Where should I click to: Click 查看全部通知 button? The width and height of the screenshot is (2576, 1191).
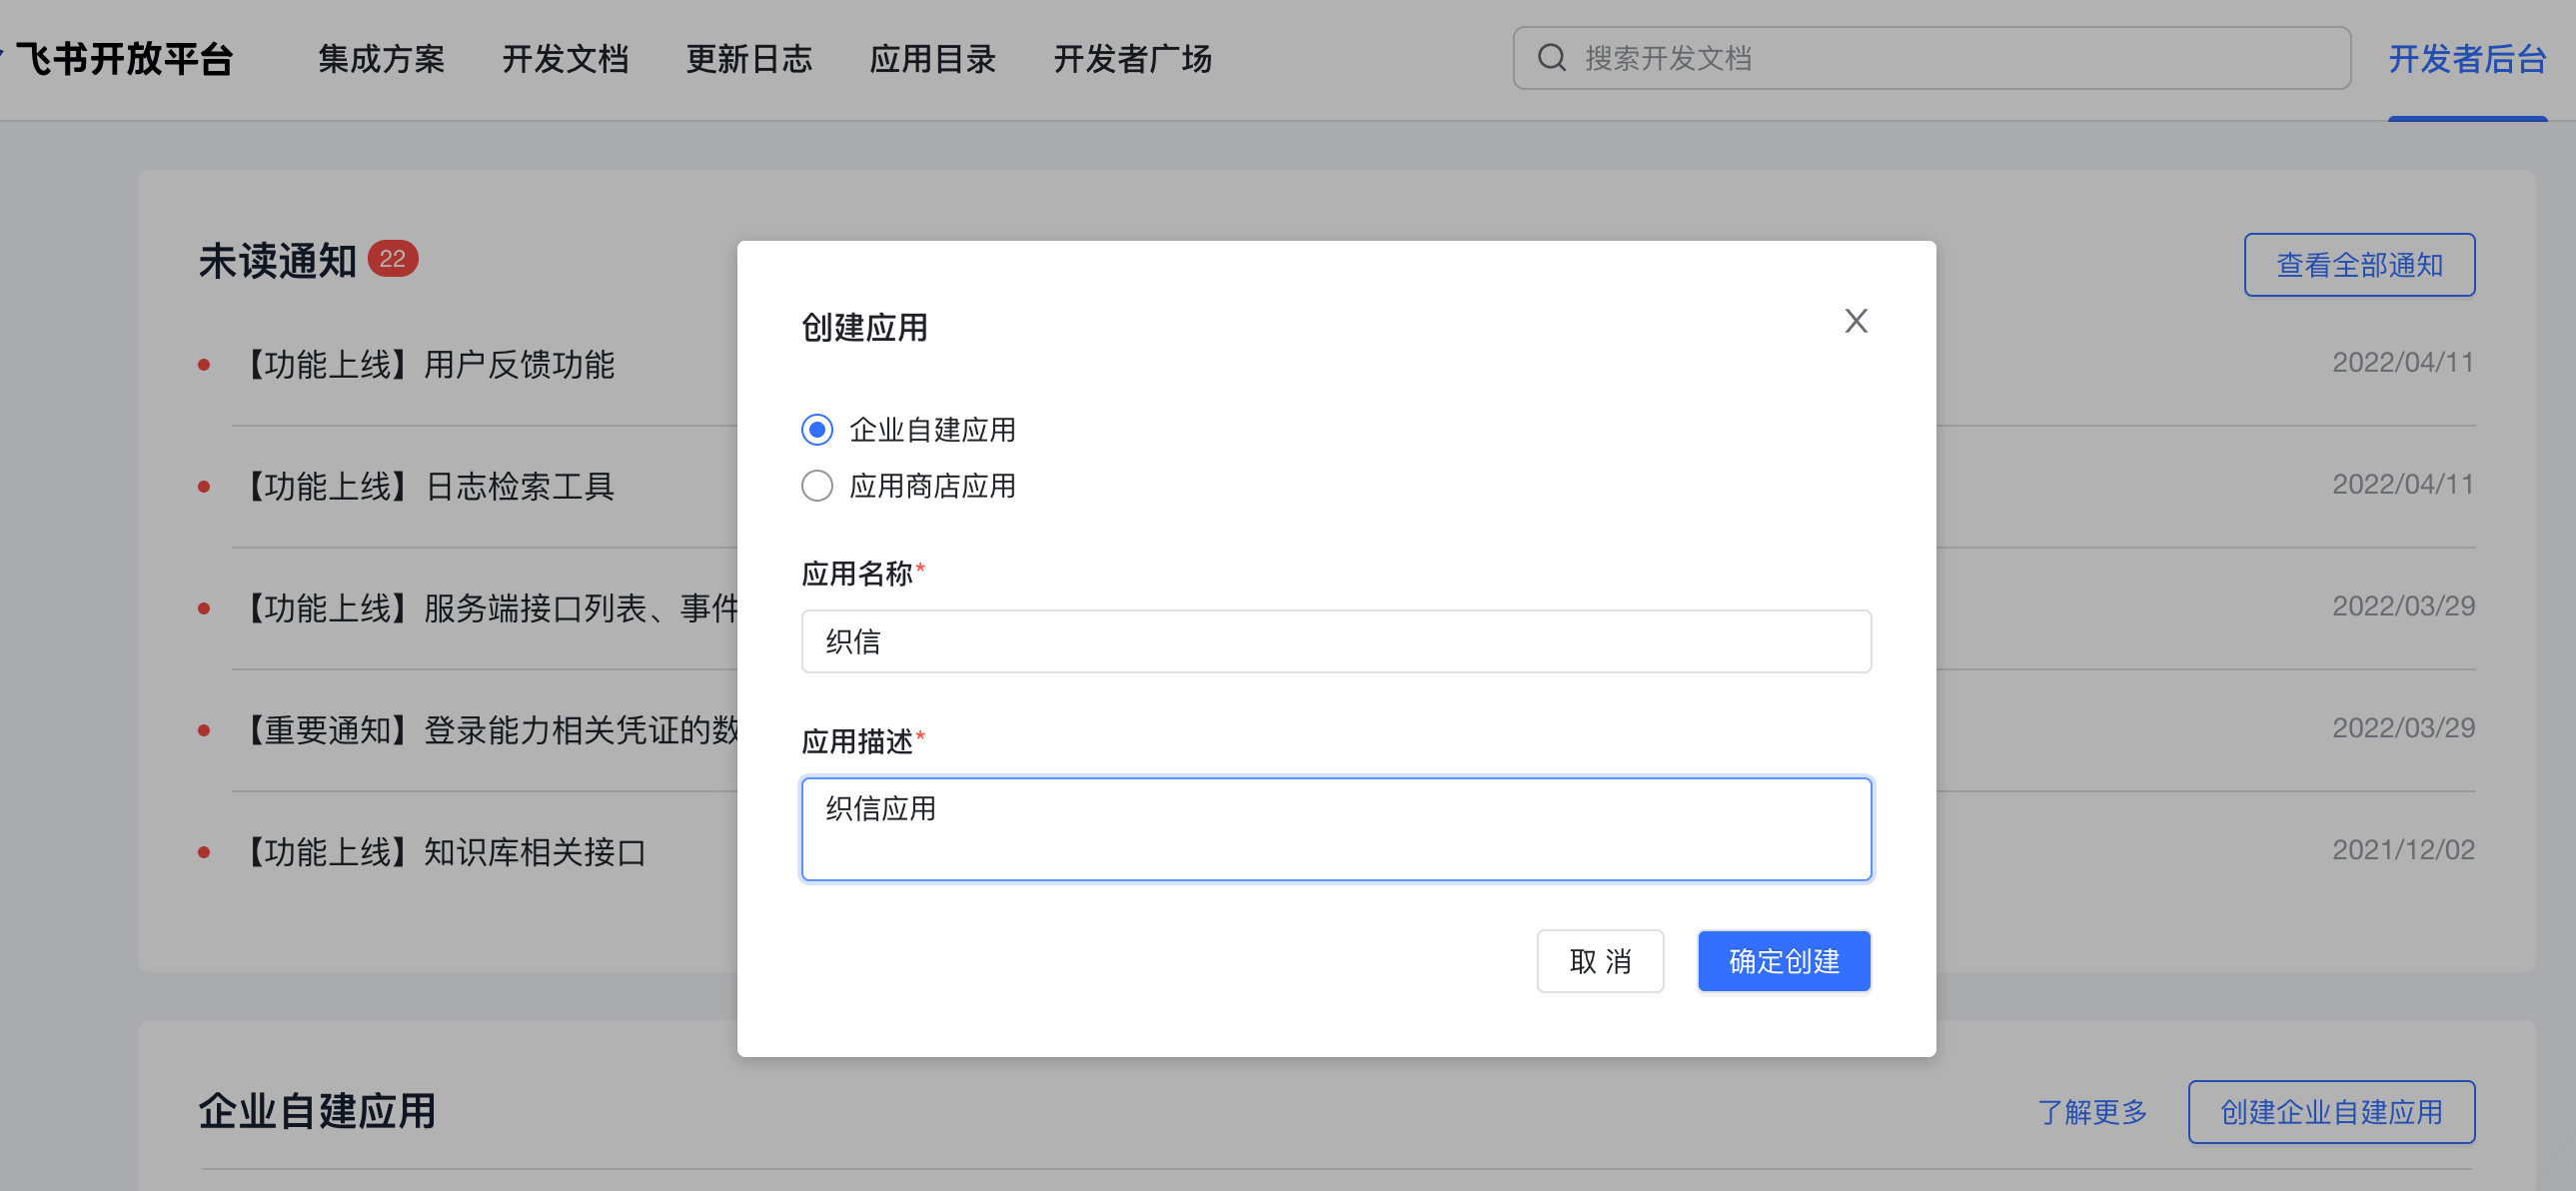[x=2358, y=265]
